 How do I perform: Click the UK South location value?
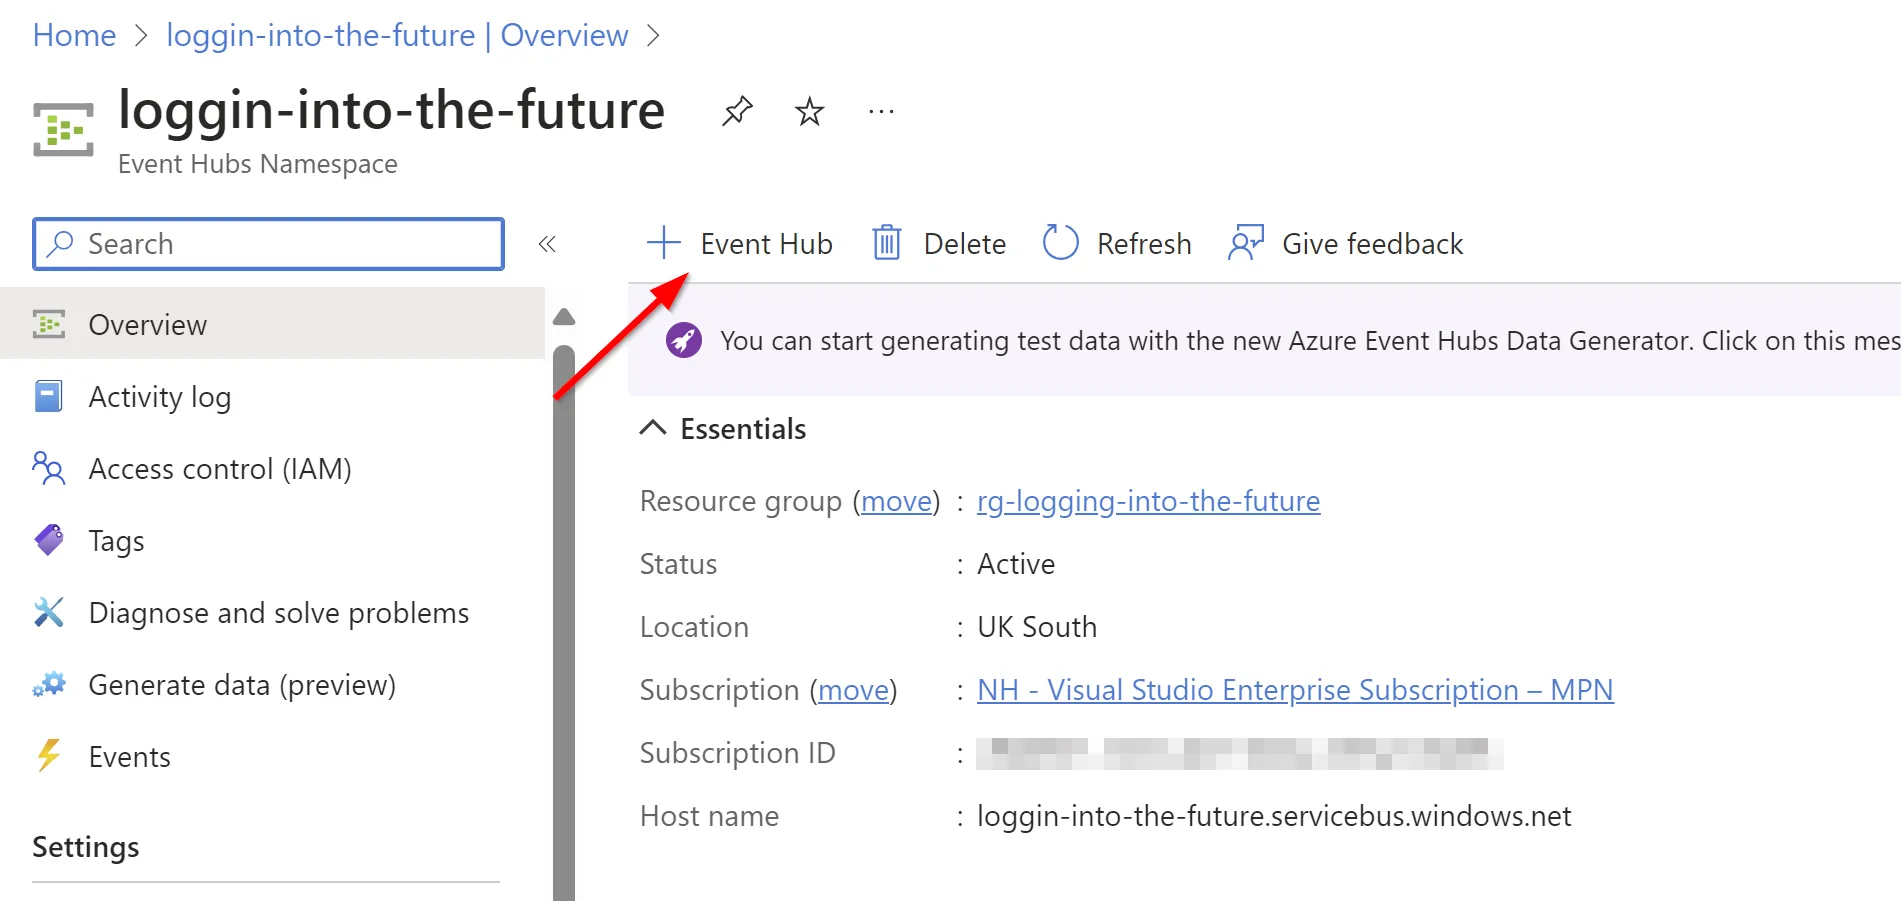click(1037, 627)
